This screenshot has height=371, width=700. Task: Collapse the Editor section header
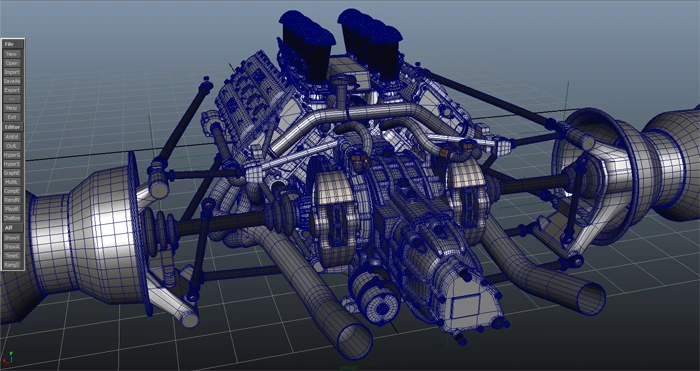(x=13, y=127)
